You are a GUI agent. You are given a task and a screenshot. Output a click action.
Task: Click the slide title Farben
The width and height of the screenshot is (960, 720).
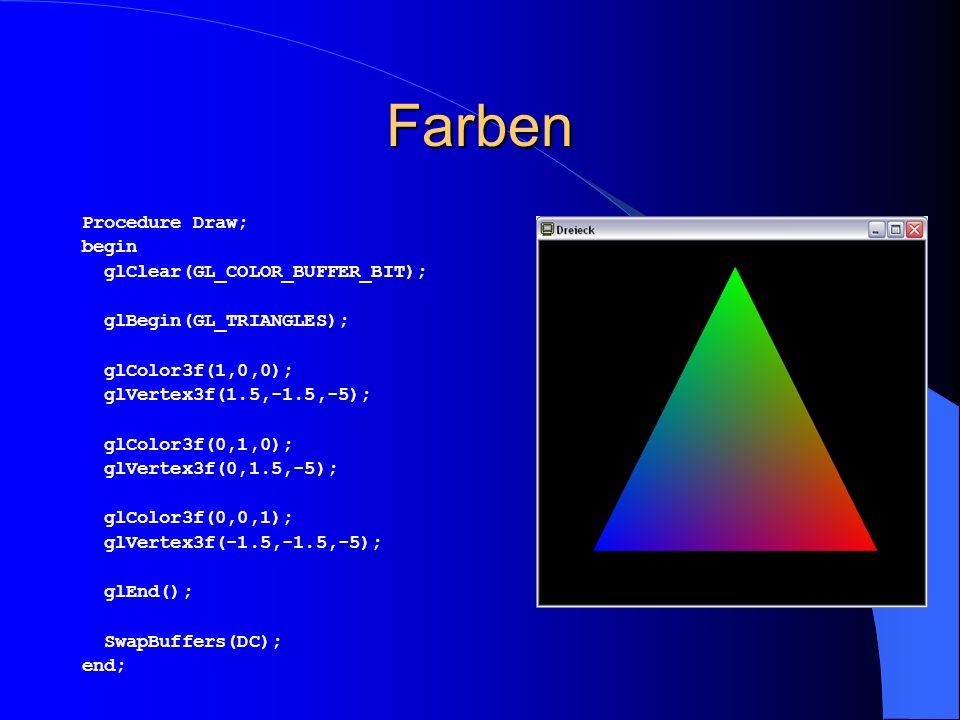479,126
